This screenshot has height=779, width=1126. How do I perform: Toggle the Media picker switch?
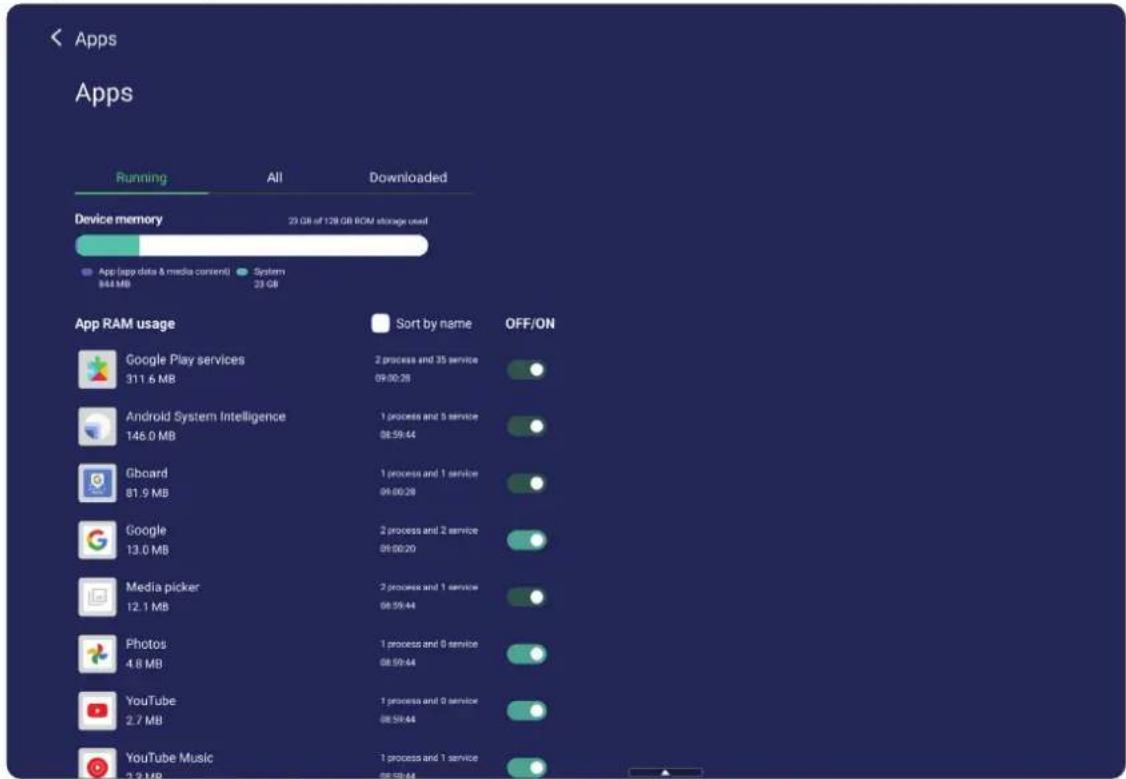(527, 597)
